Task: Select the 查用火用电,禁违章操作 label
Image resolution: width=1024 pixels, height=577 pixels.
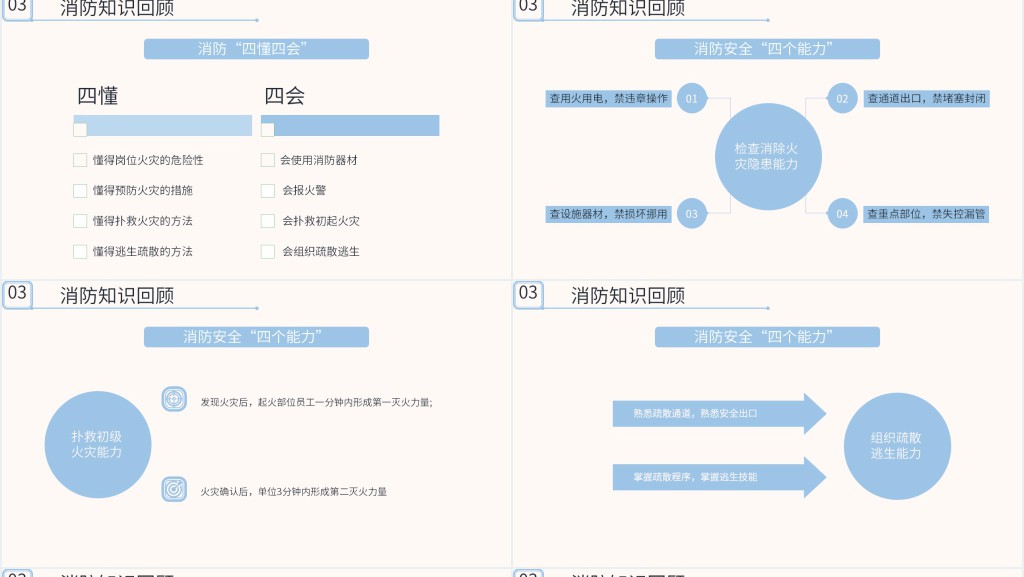Action: 609,99
